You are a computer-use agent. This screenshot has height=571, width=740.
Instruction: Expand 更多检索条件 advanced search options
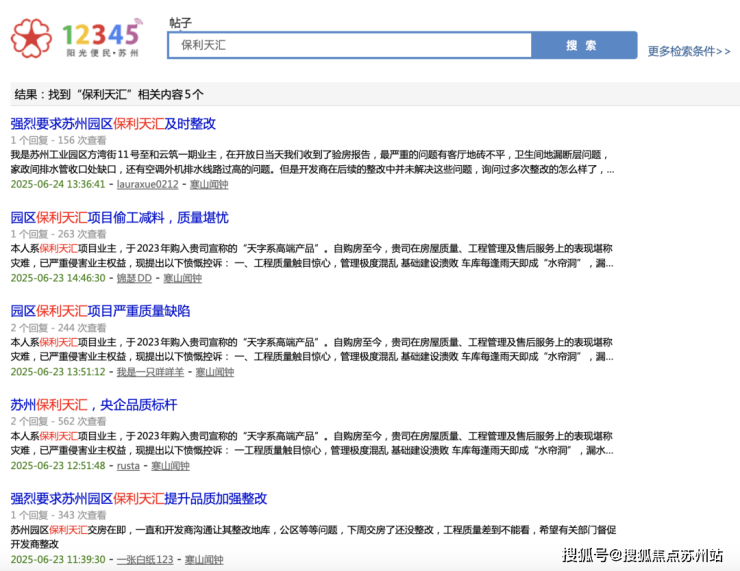[x=688, y=51]
